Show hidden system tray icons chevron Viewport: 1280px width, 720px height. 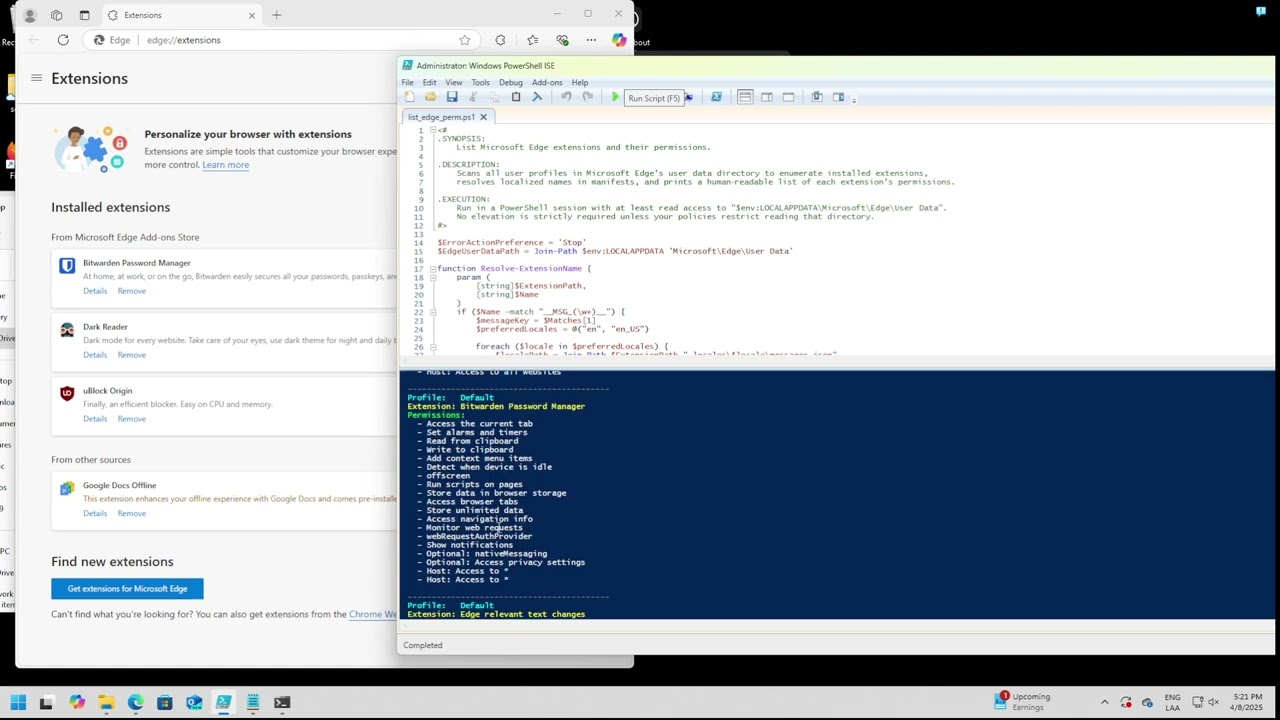[1104, 703]
